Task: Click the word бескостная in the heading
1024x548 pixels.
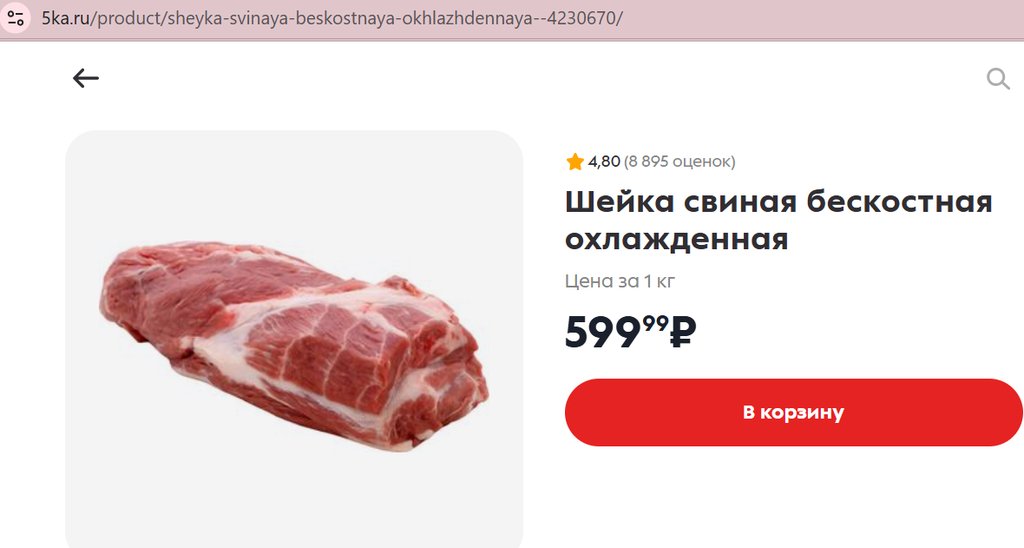Action: [899, 202]
